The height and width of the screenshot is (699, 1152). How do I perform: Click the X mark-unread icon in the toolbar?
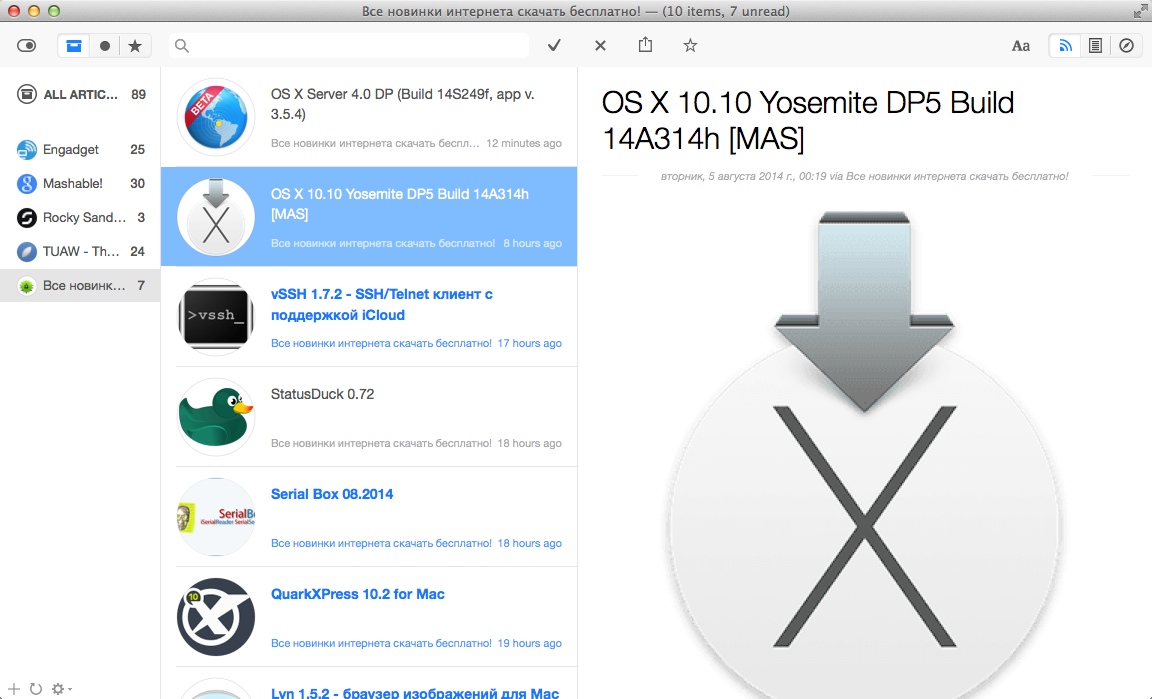click(x=600, y=46)
